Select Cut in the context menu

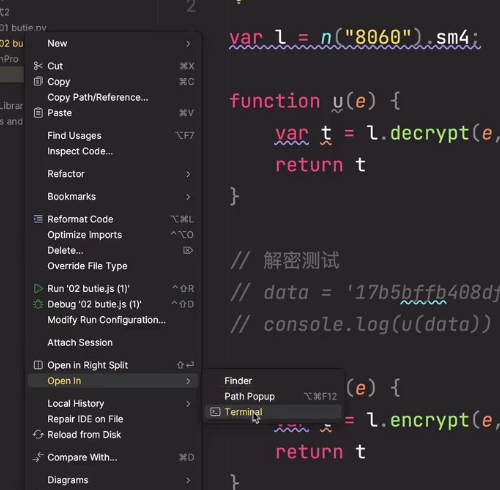(113, 66)
